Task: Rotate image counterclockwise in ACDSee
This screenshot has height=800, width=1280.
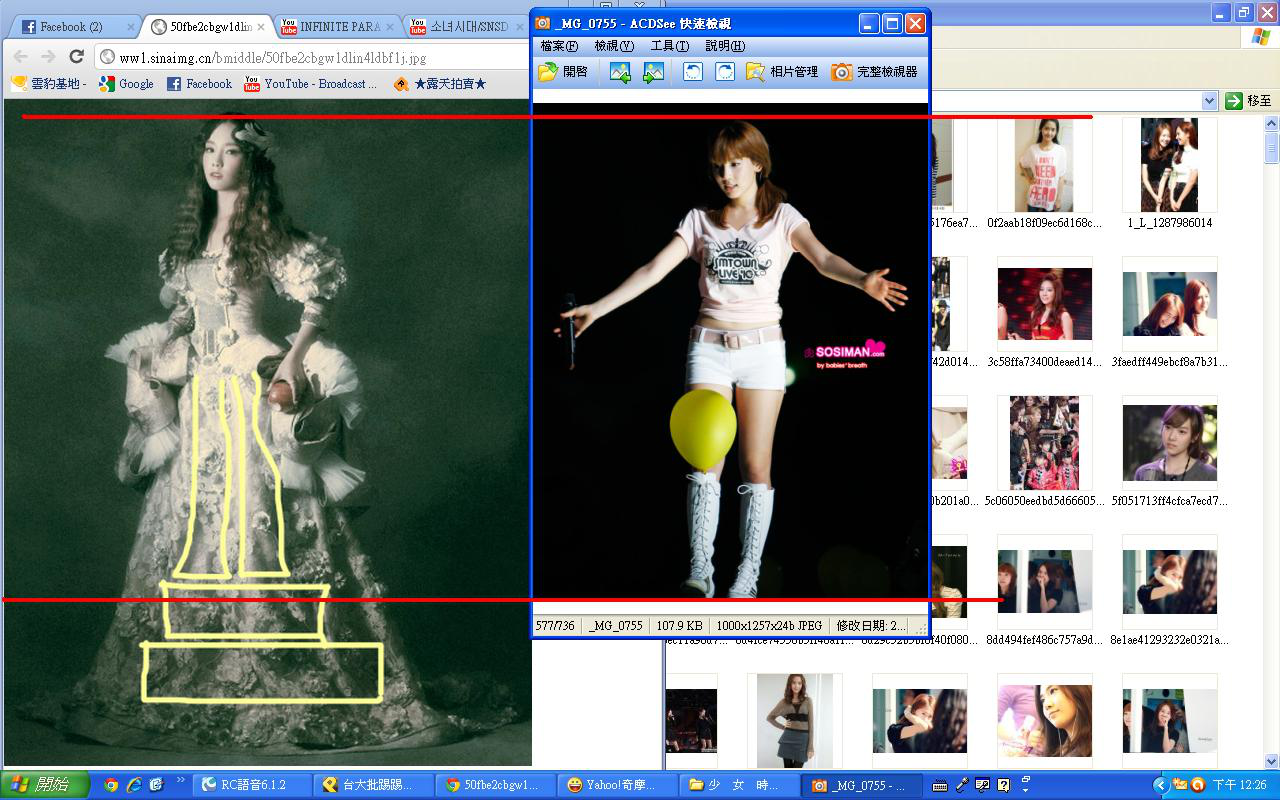Action: coord(692,72)
